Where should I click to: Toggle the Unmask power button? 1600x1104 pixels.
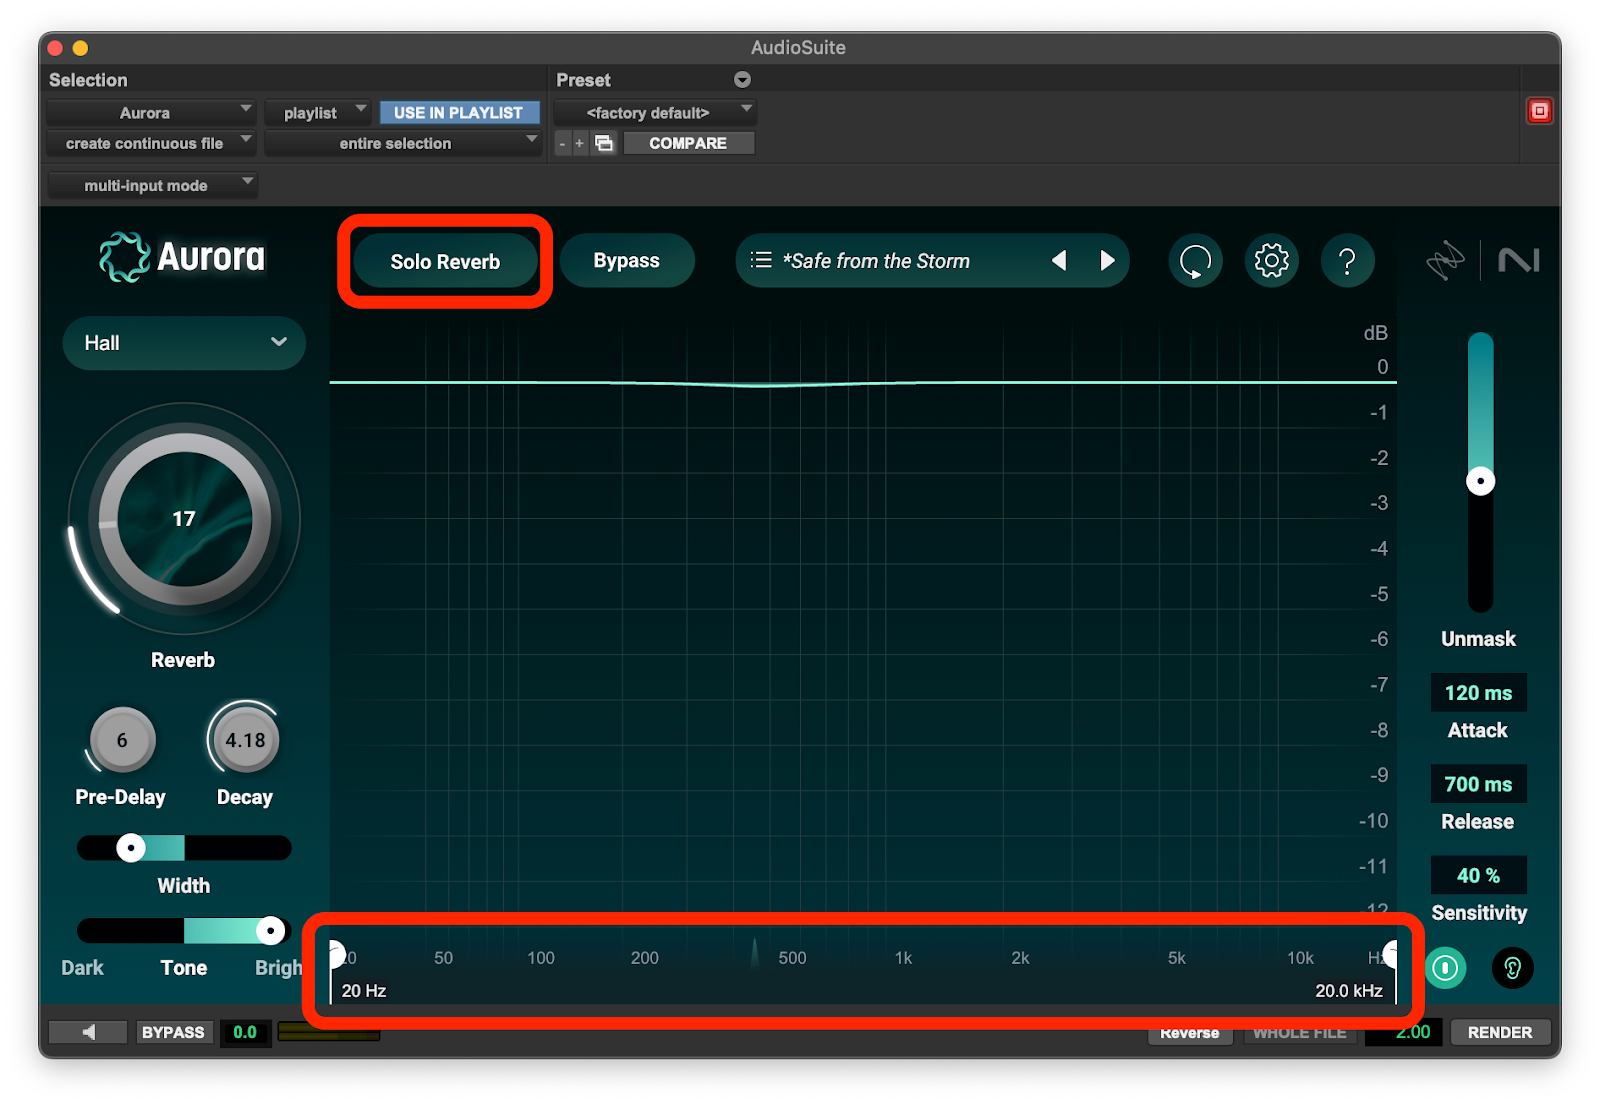pos(1445,967)
